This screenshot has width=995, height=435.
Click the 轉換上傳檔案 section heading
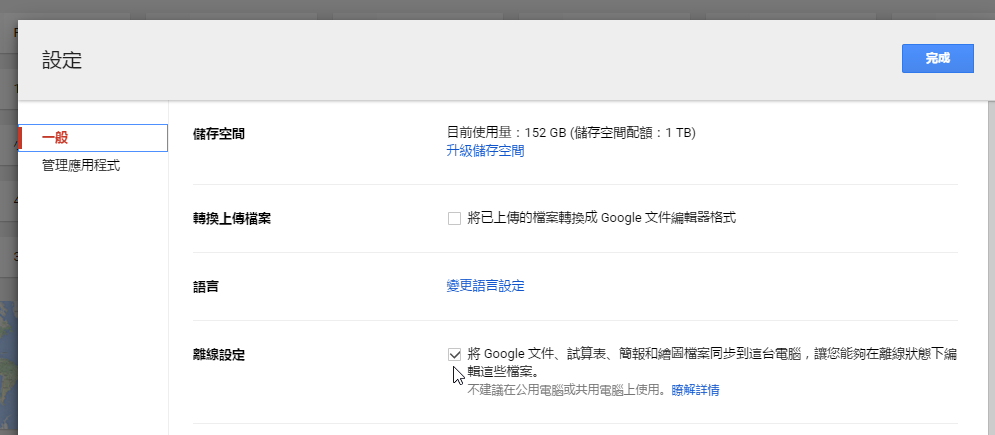232,218
